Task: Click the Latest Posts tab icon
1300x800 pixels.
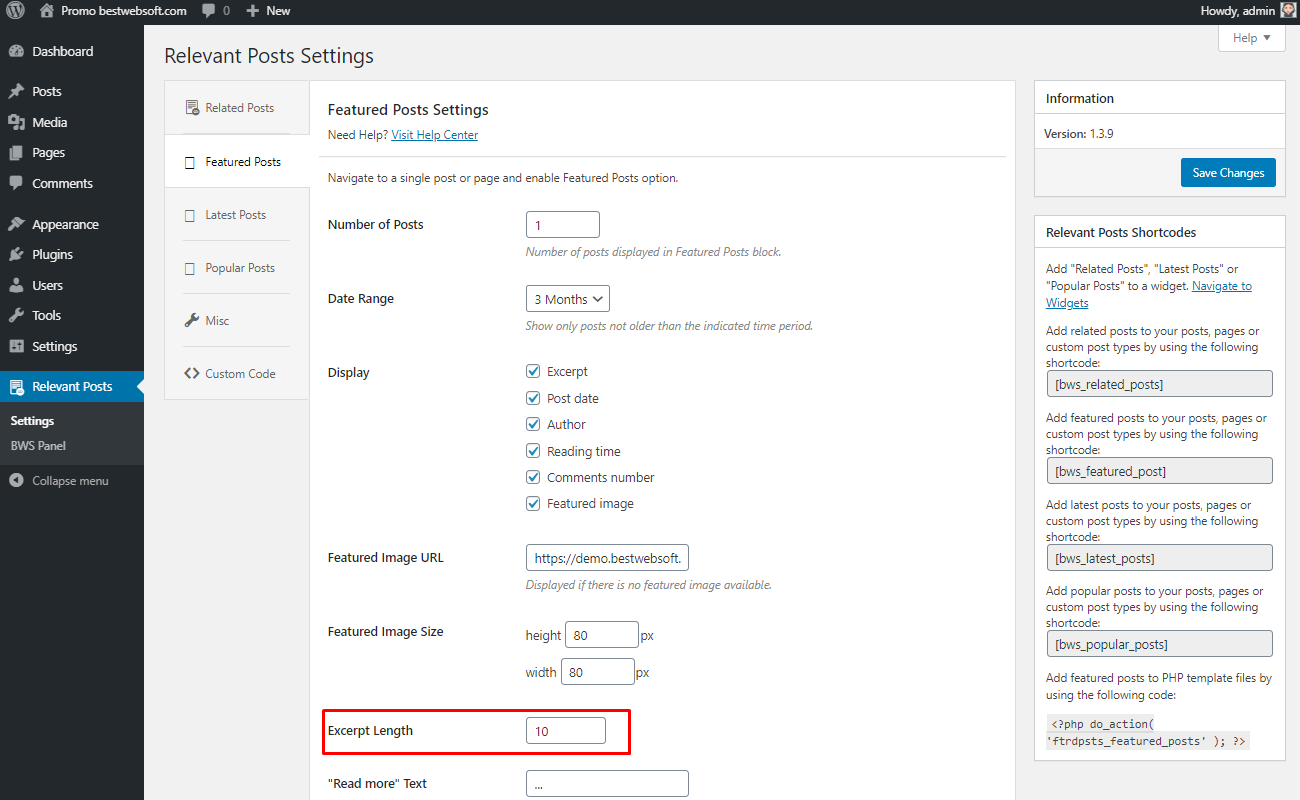Action: coord(190,215)
